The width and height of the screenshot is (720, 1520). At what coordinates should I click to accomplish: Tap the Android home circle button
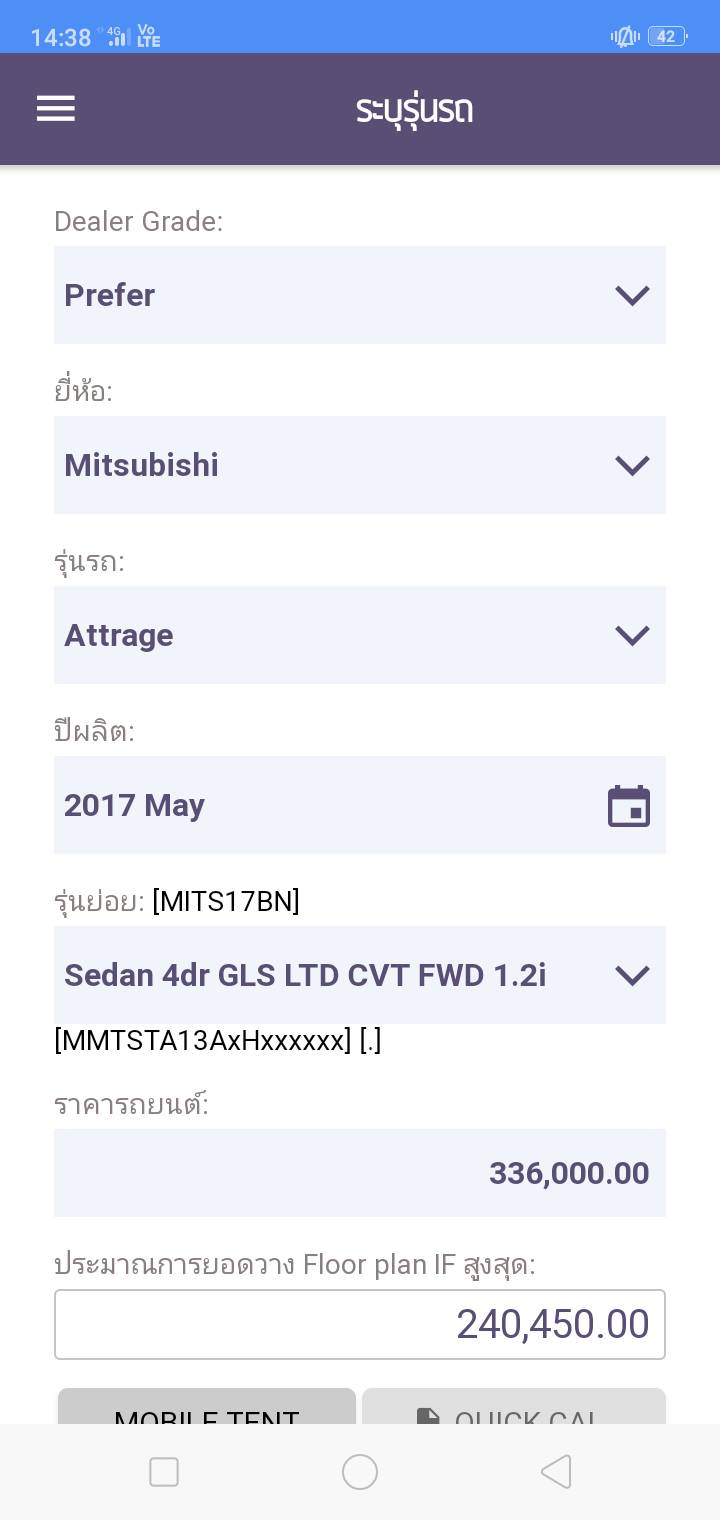(x=360, y=1472)
